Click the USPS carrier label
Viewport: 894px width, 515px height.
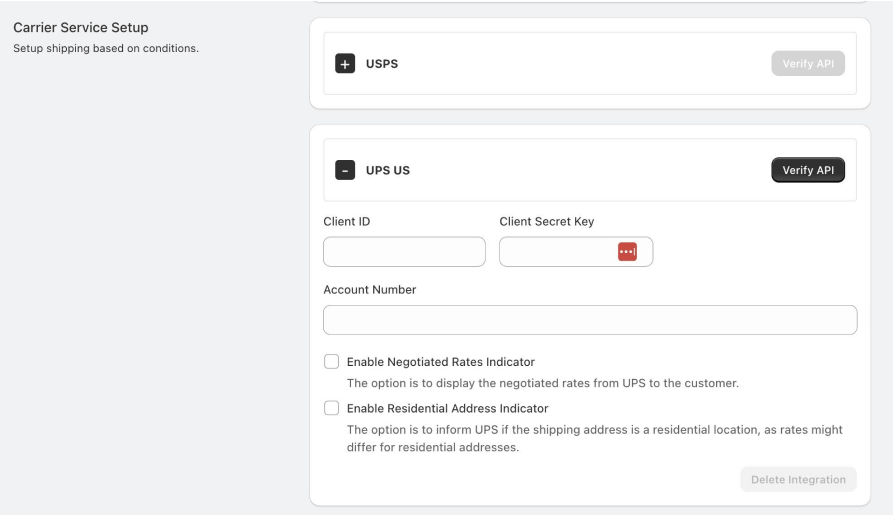pos(382,64)
